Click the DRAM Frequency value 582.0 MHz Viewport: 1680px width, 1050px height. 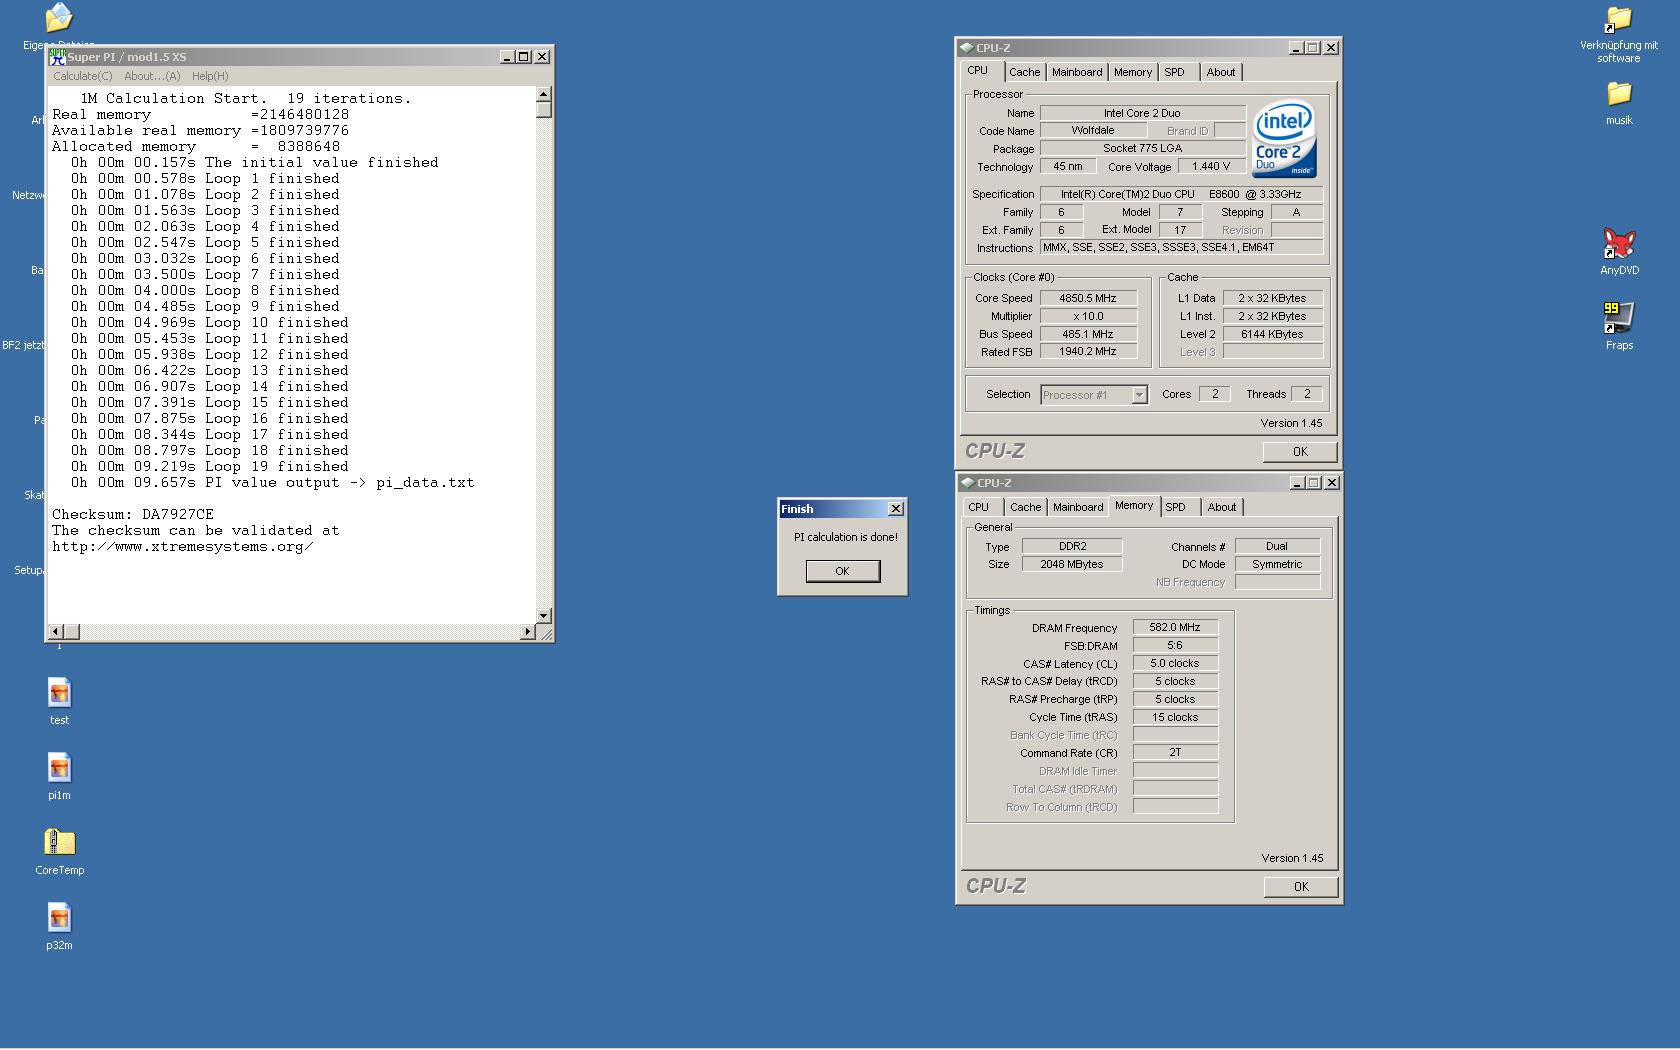1175,627
